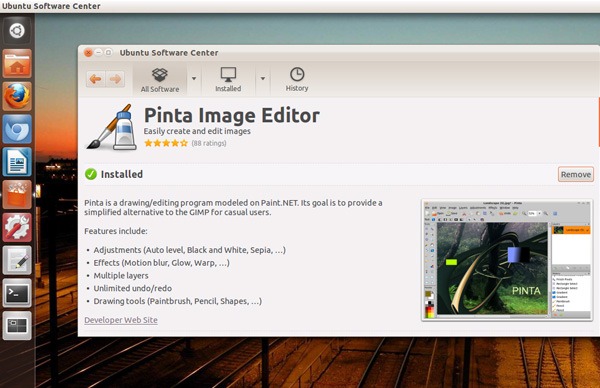This screenshot has height=388, width=600.
Task: Click the top panel 'Ubuntu Software Center' title
Action: pyautogui.click(x=51, y=6)
